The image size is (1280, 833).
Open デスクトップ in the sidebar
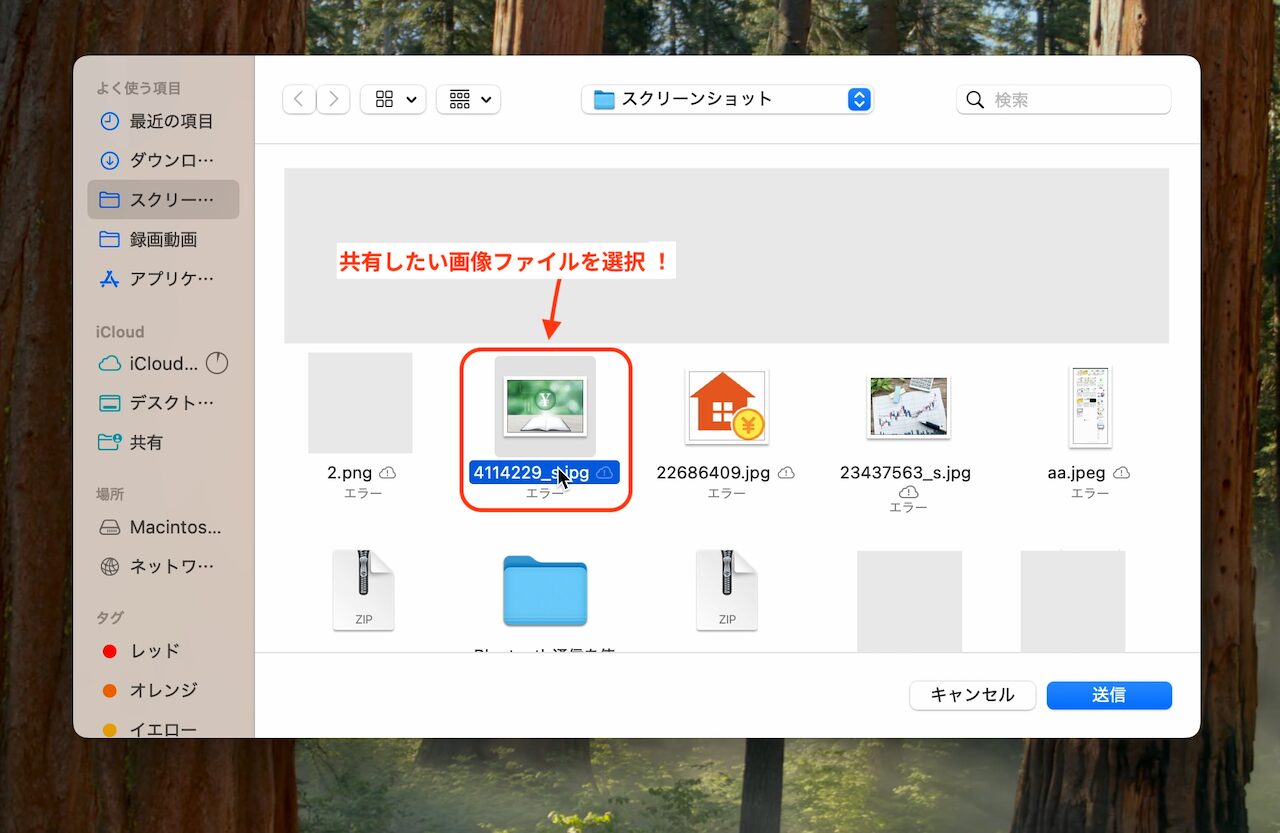click(163, 403)
